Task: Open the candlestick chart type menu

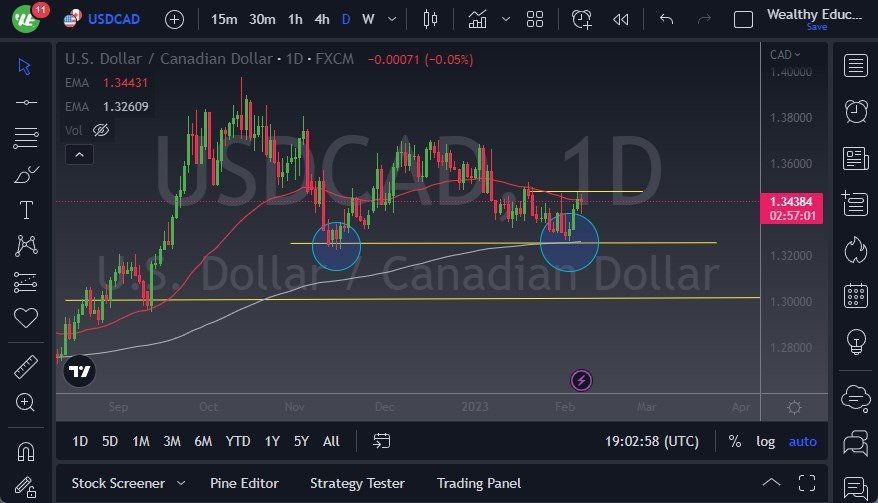Action: click(430, 20)
